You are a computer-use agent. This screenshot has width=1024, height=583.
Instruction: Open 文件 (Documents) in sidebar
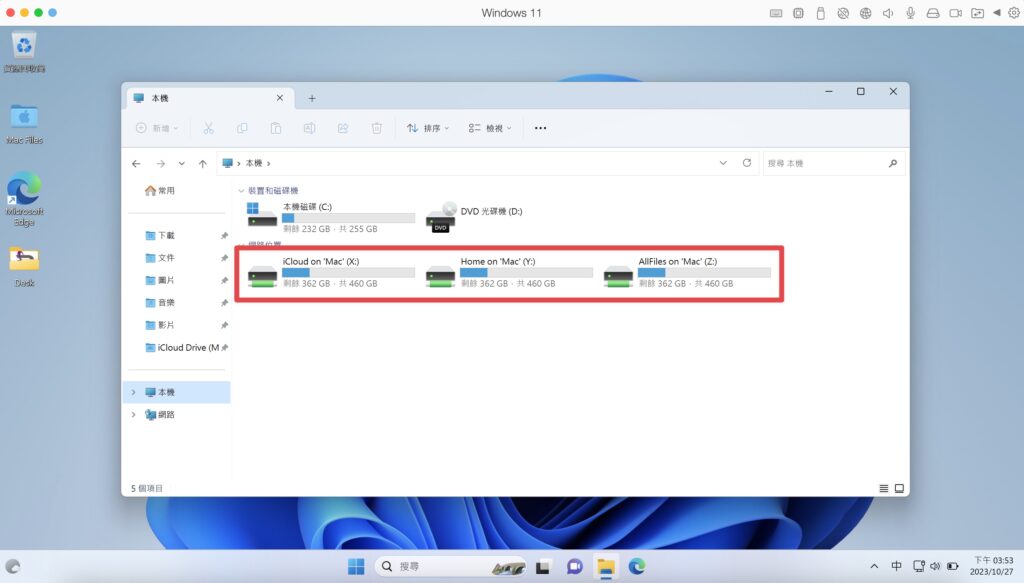(159, 258)
